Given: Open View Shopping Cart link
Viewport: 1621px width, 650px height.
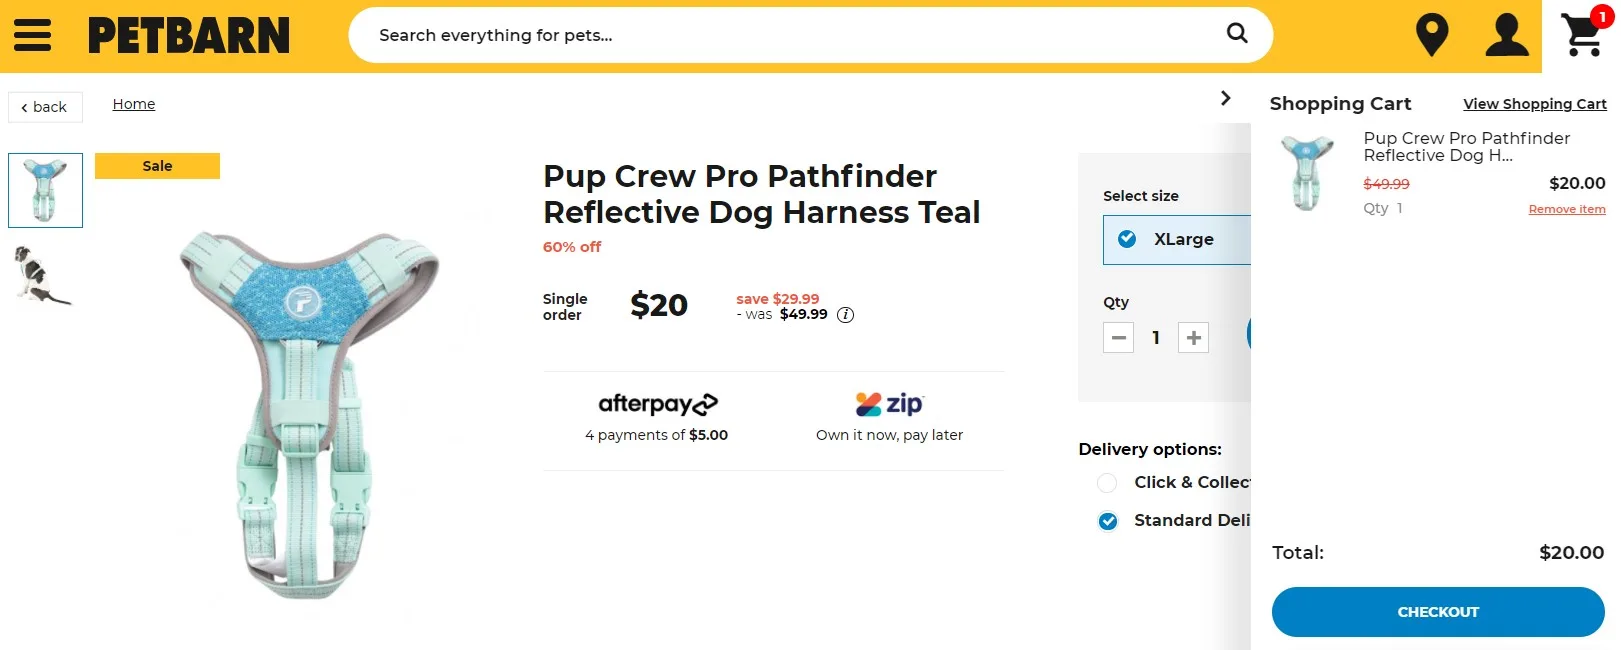Looking at the screenshot, I should pos(1534,104).
